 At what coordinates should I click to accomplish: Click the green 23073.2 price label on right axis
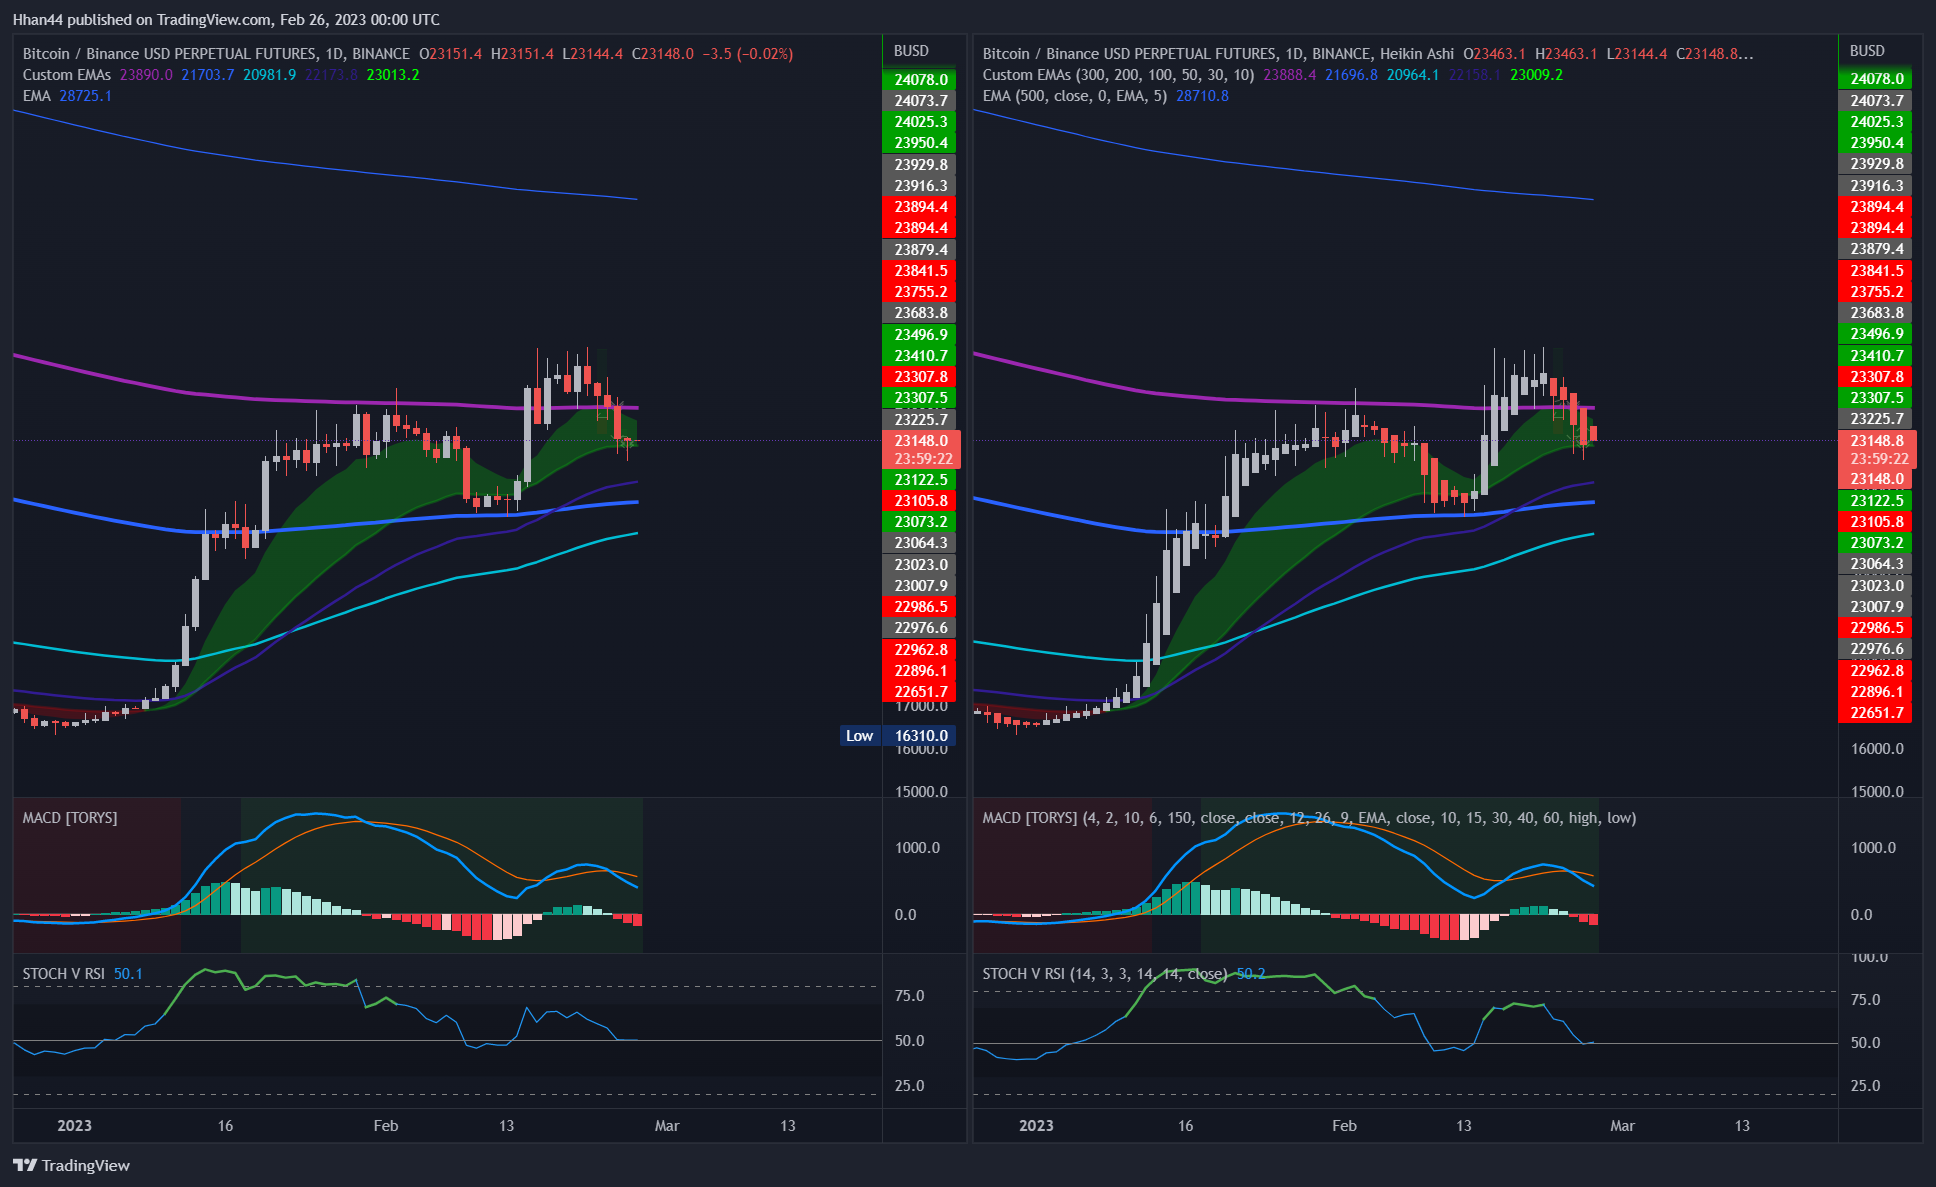1876,543
